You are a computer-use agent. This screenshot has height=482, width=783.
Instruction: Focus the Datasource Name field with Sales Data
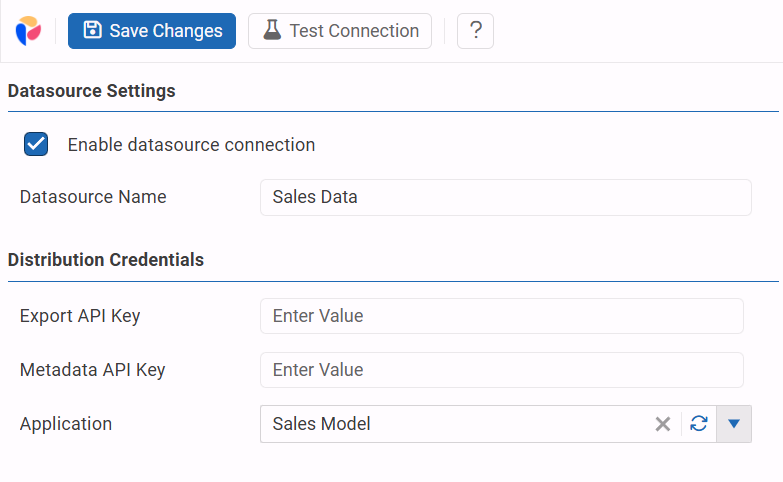click(x=505, y=197)
